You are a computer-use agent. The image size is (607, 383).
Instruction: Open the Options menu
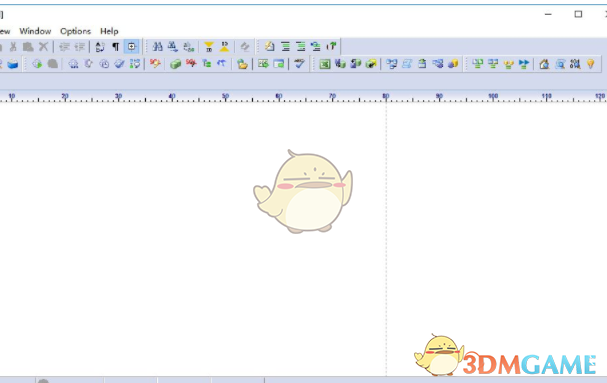(x=75, y=31)
